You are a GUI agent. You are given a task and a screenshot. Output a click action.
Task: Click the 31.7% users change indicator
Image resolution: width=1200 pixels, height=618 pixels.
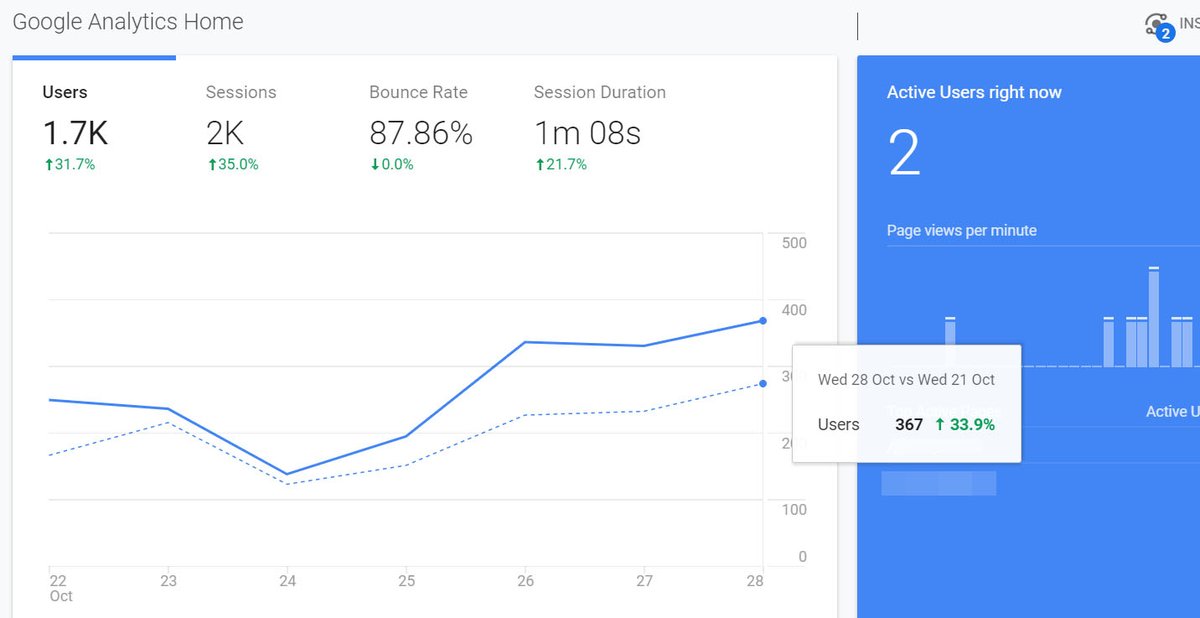(69, 165)
